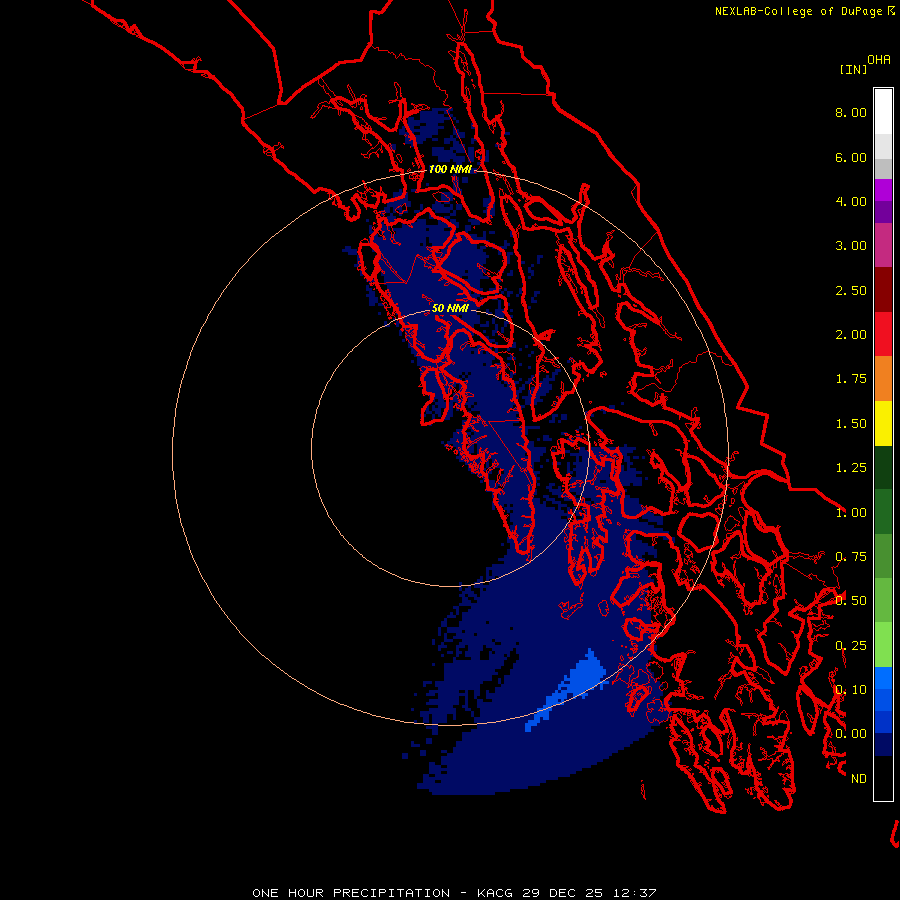The height and width of the screenshot is (900, 900).
Task: Click the navy swatch above the ND block
Action: click(883, 745)
